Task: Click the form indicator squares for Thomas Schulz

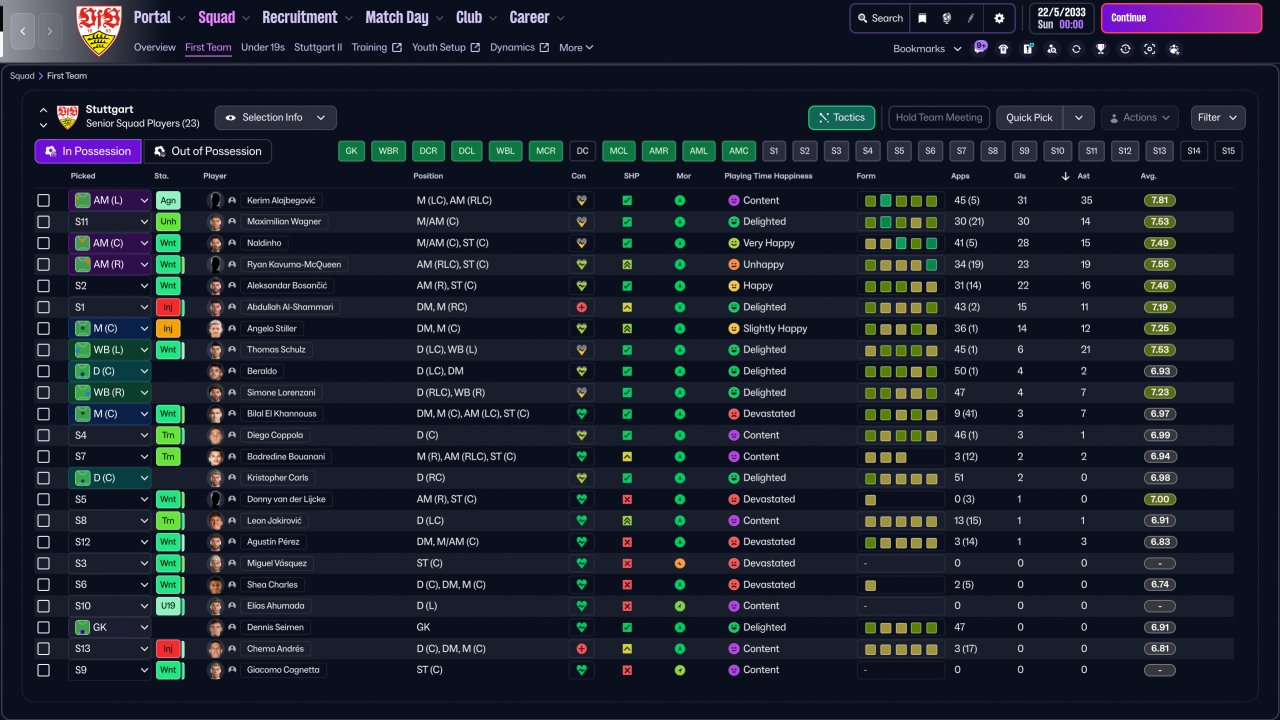Action: click(x=901, y=350)
